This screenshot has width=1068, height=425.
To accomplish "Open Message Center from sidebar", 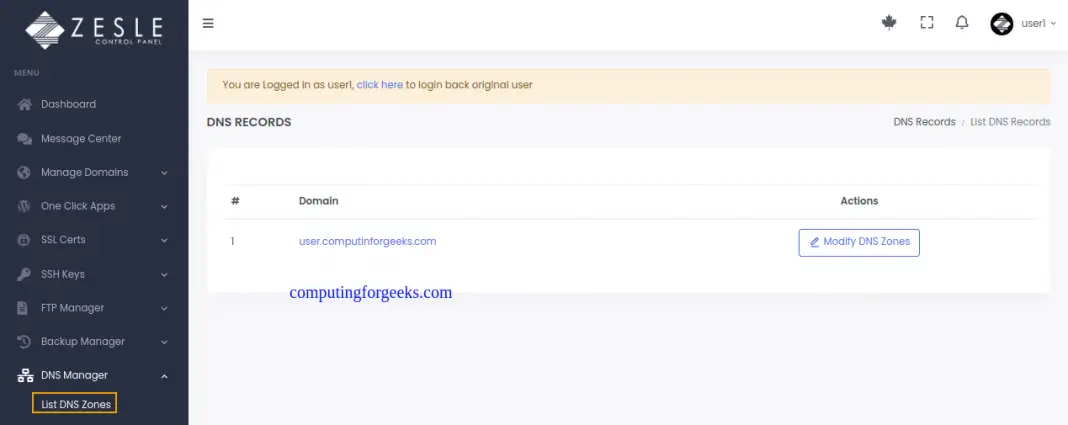I will point(81,139).
